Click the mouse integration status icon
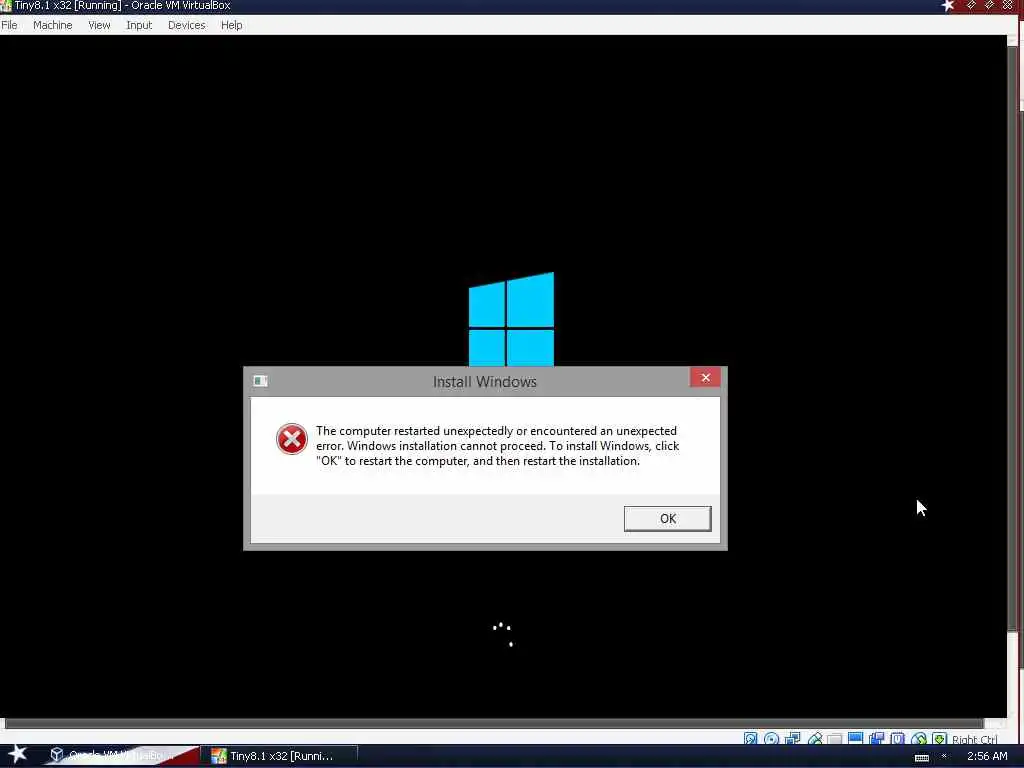The image size is (1024, 768). coord(919,739)
